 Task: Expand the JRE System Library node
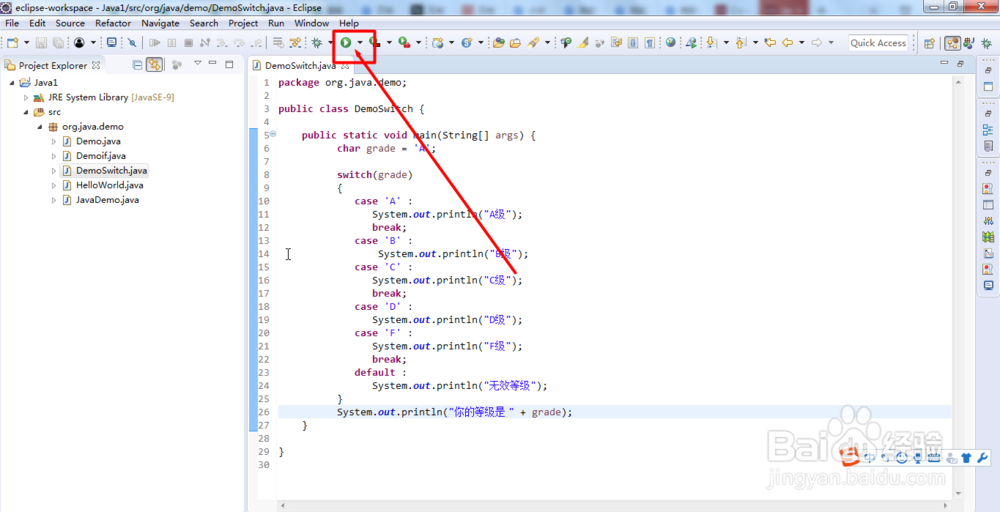(26, 98)
